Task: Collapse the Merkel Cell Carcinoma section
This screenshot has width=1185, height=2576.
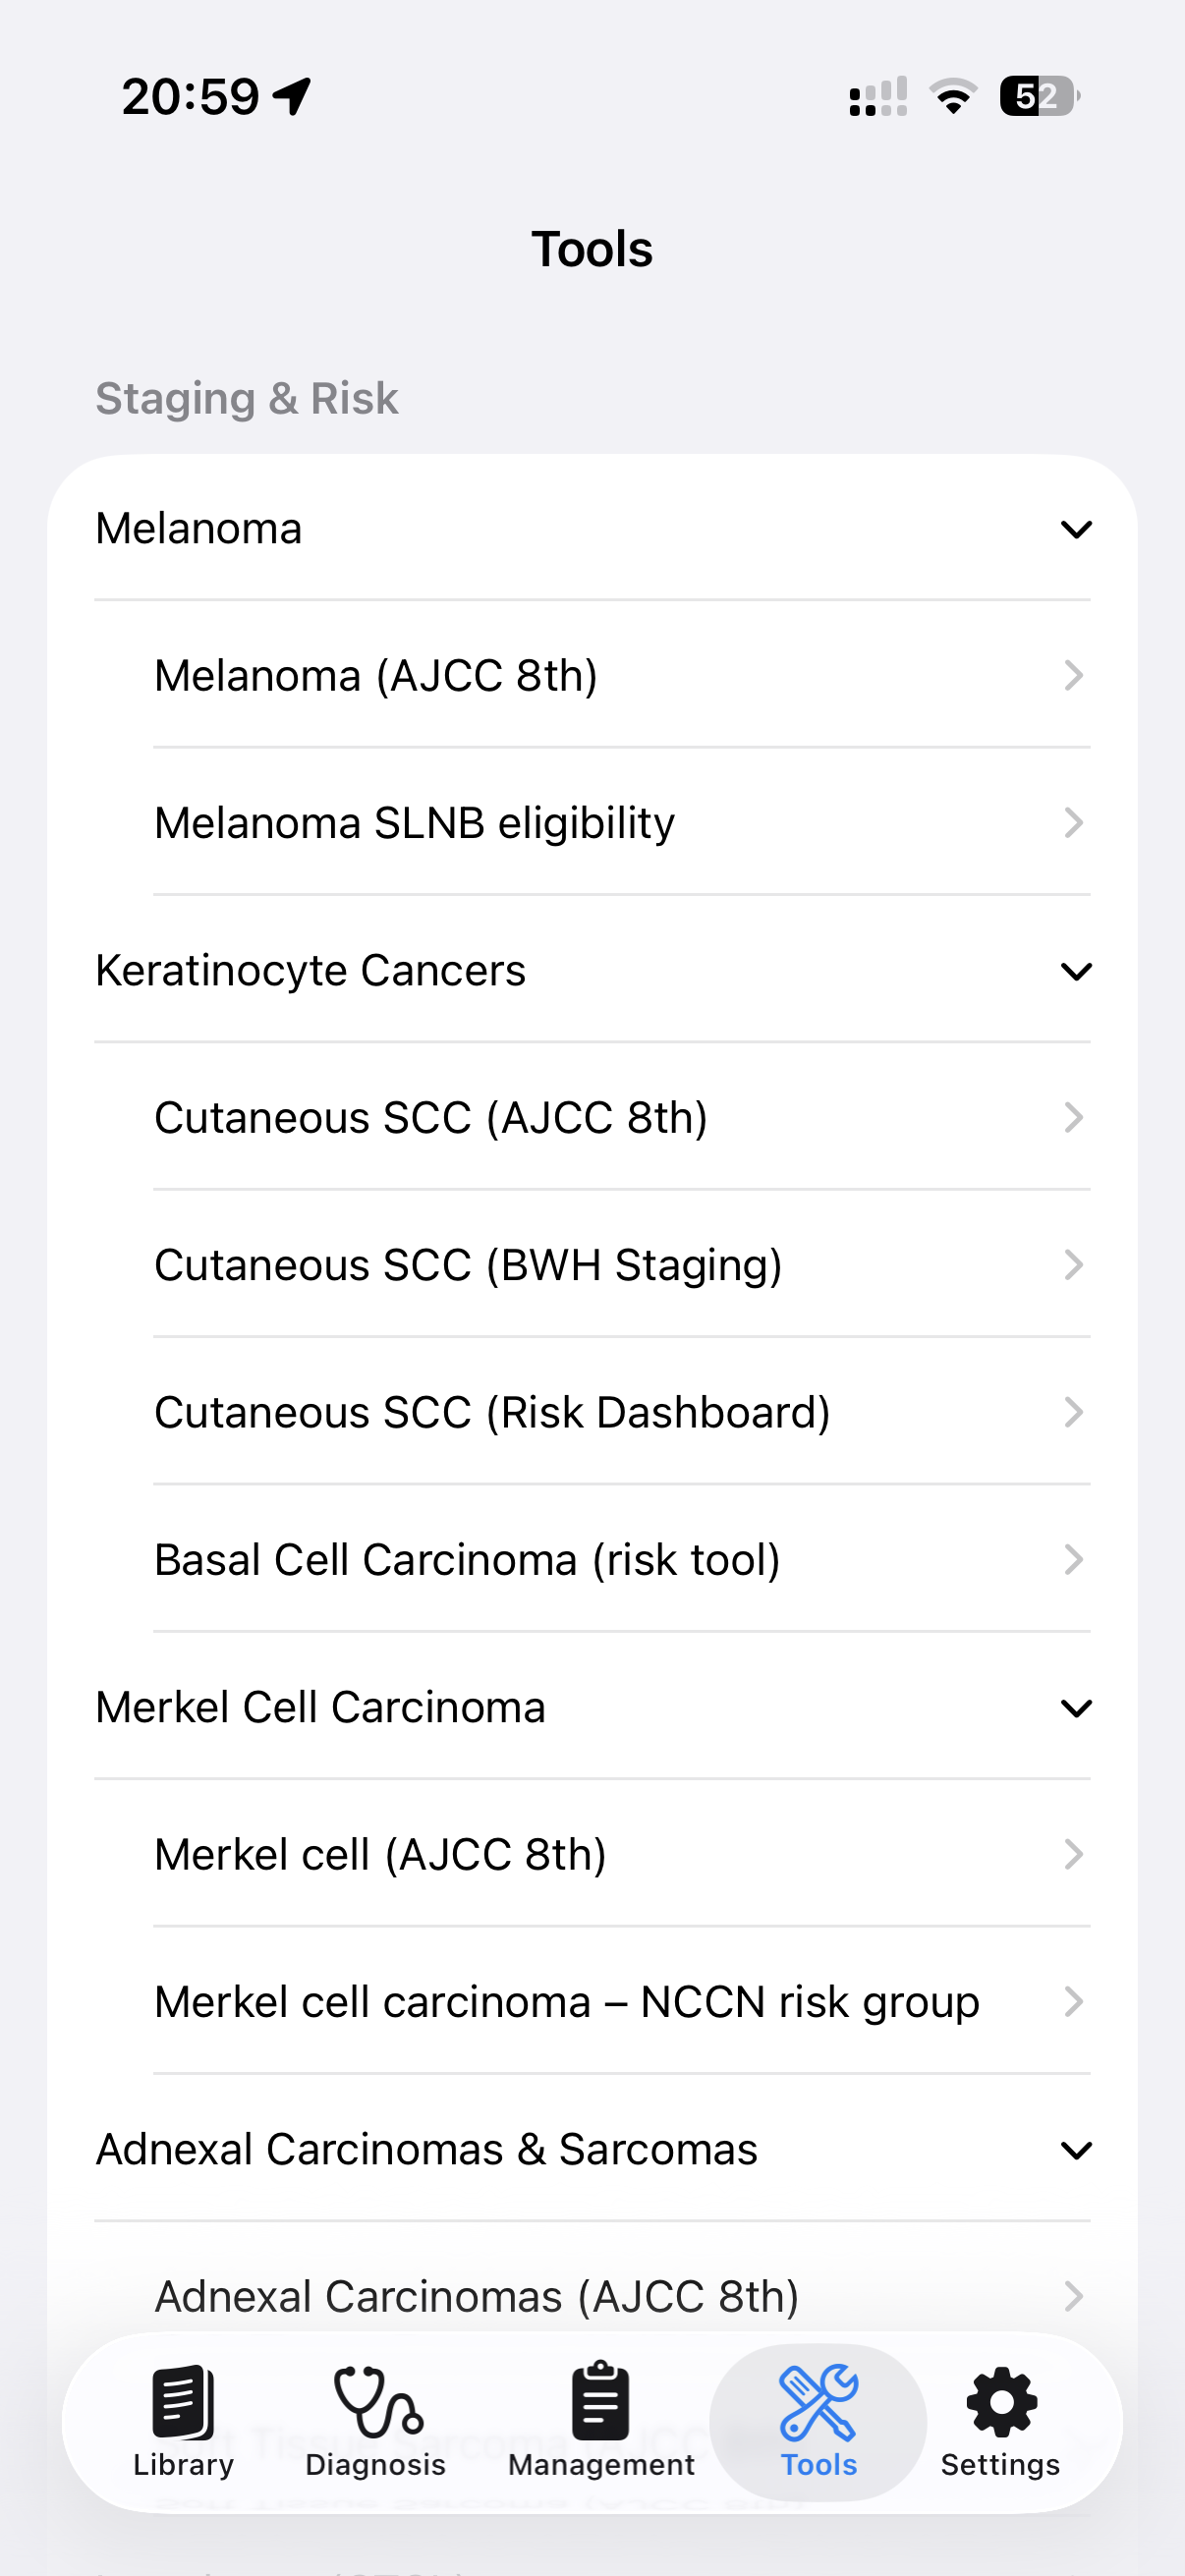Action: 1076,1708
